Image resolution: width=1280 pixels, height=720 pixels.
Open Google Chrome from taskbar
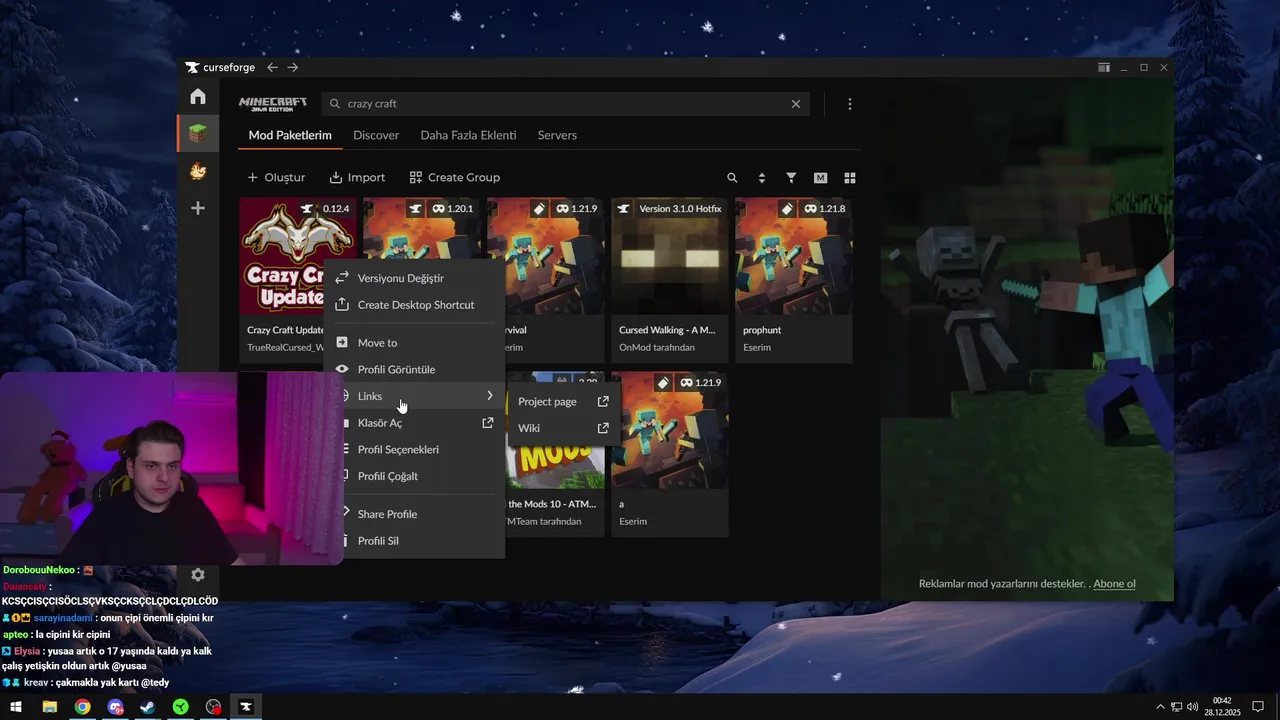click(x=82, y=707)
